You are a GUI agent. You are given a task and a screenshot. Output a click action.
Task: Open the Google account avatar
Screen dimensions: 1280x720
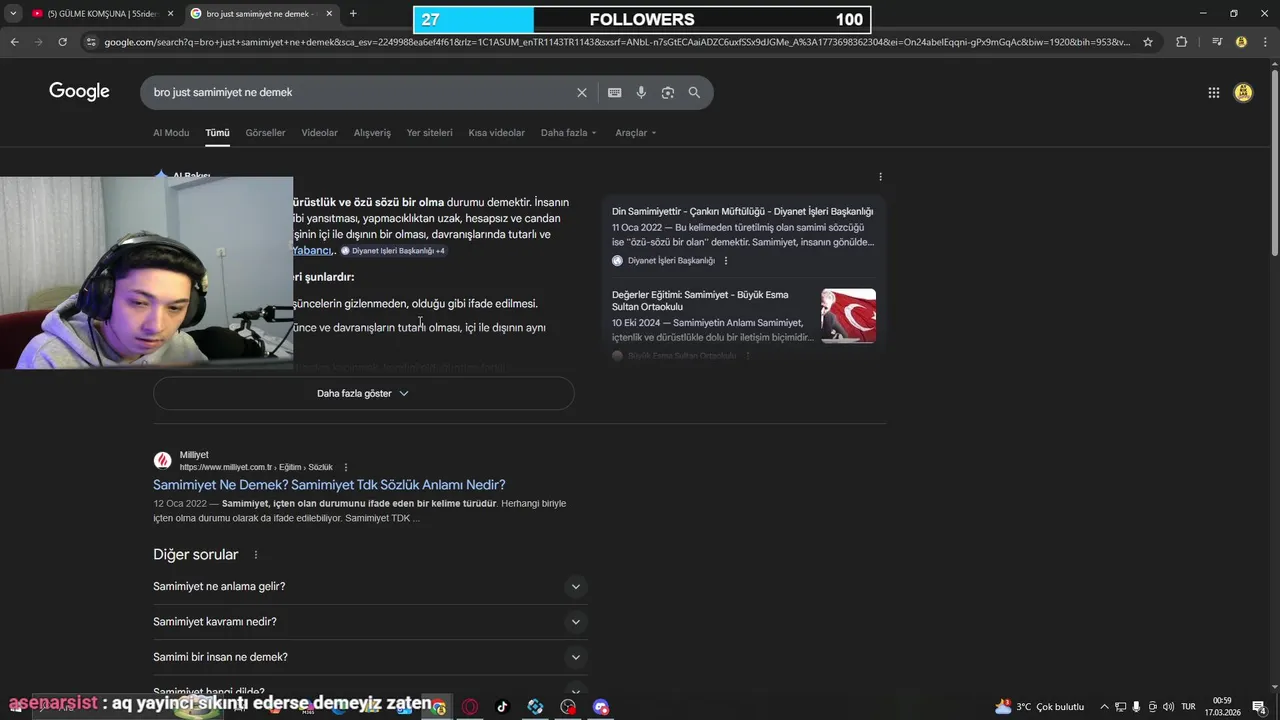[x=1243, y=92]
